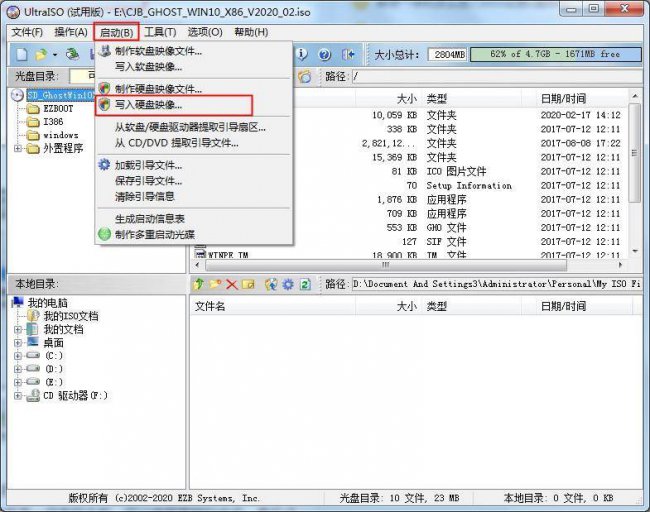The height and width of the screenshot is (512, 650).
Task: Click the Info (i) toolbar icon
Action: (x=302, y=54)
